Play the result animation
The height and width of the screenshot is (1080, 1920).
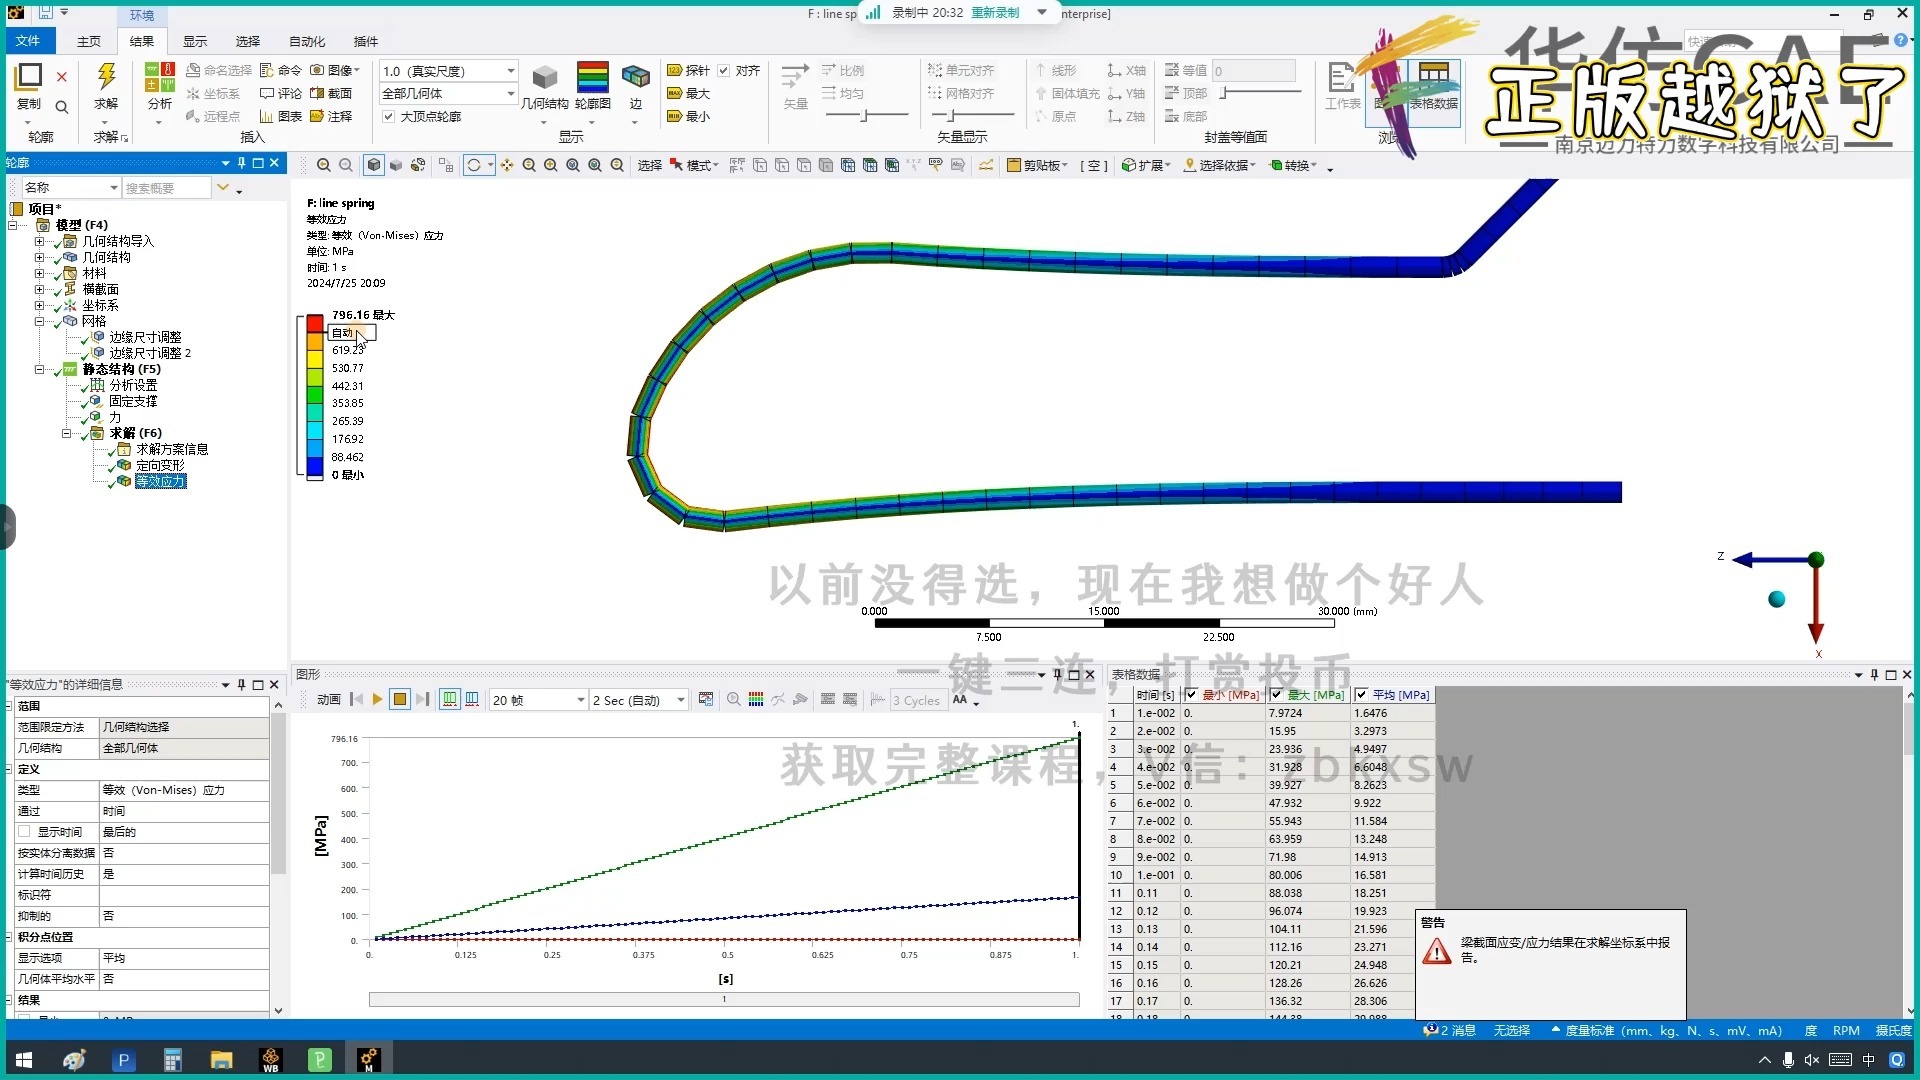click(x=377, y=700)
